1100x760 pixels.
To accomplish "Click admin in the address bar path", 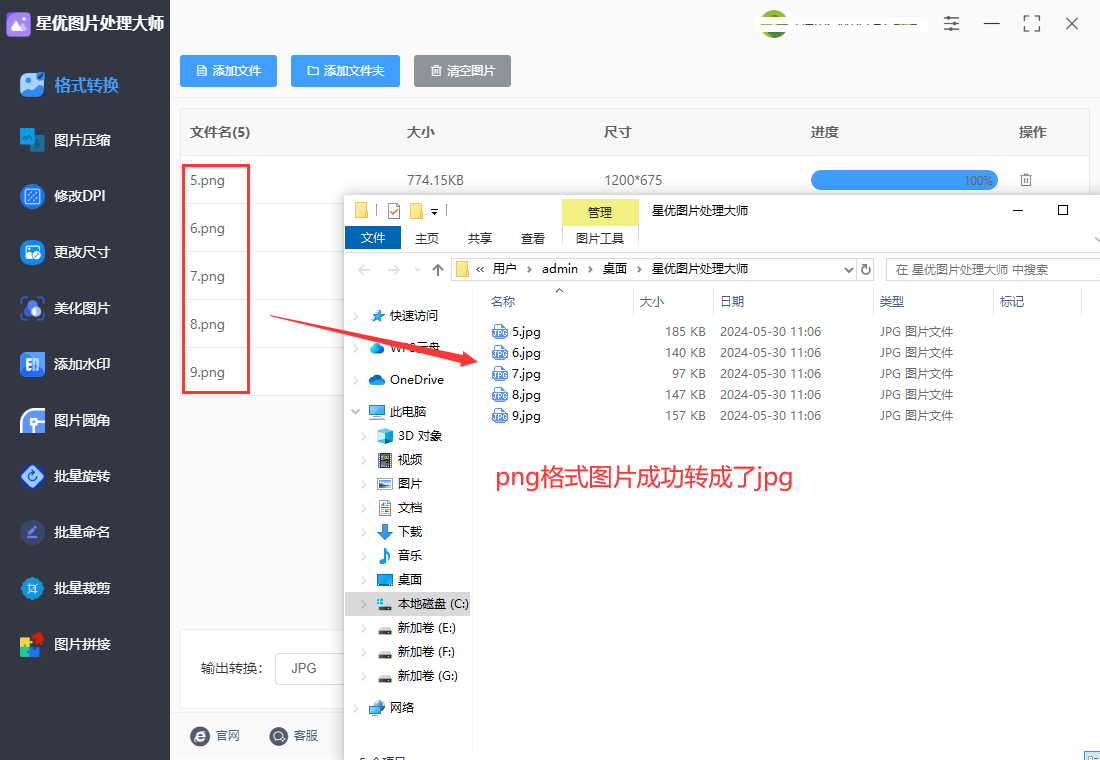I will 560,269.
